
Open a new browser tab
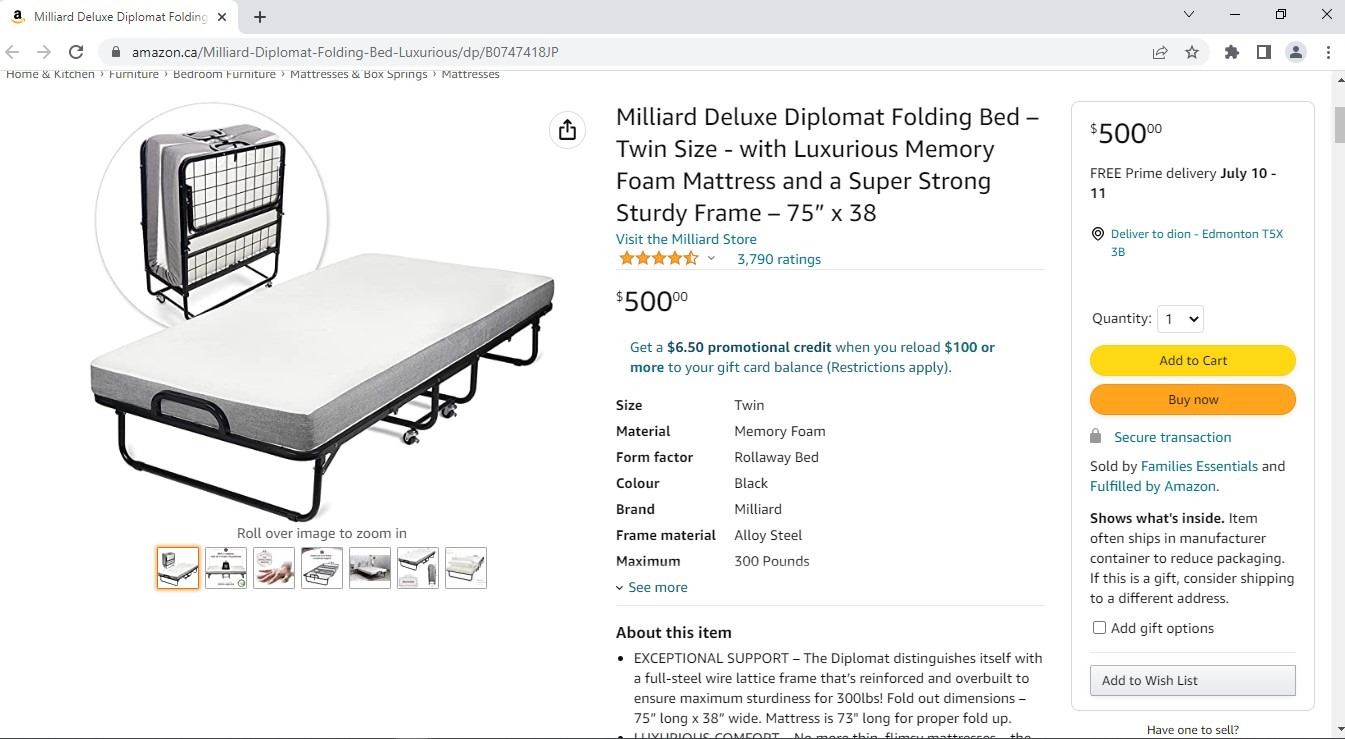260,17
